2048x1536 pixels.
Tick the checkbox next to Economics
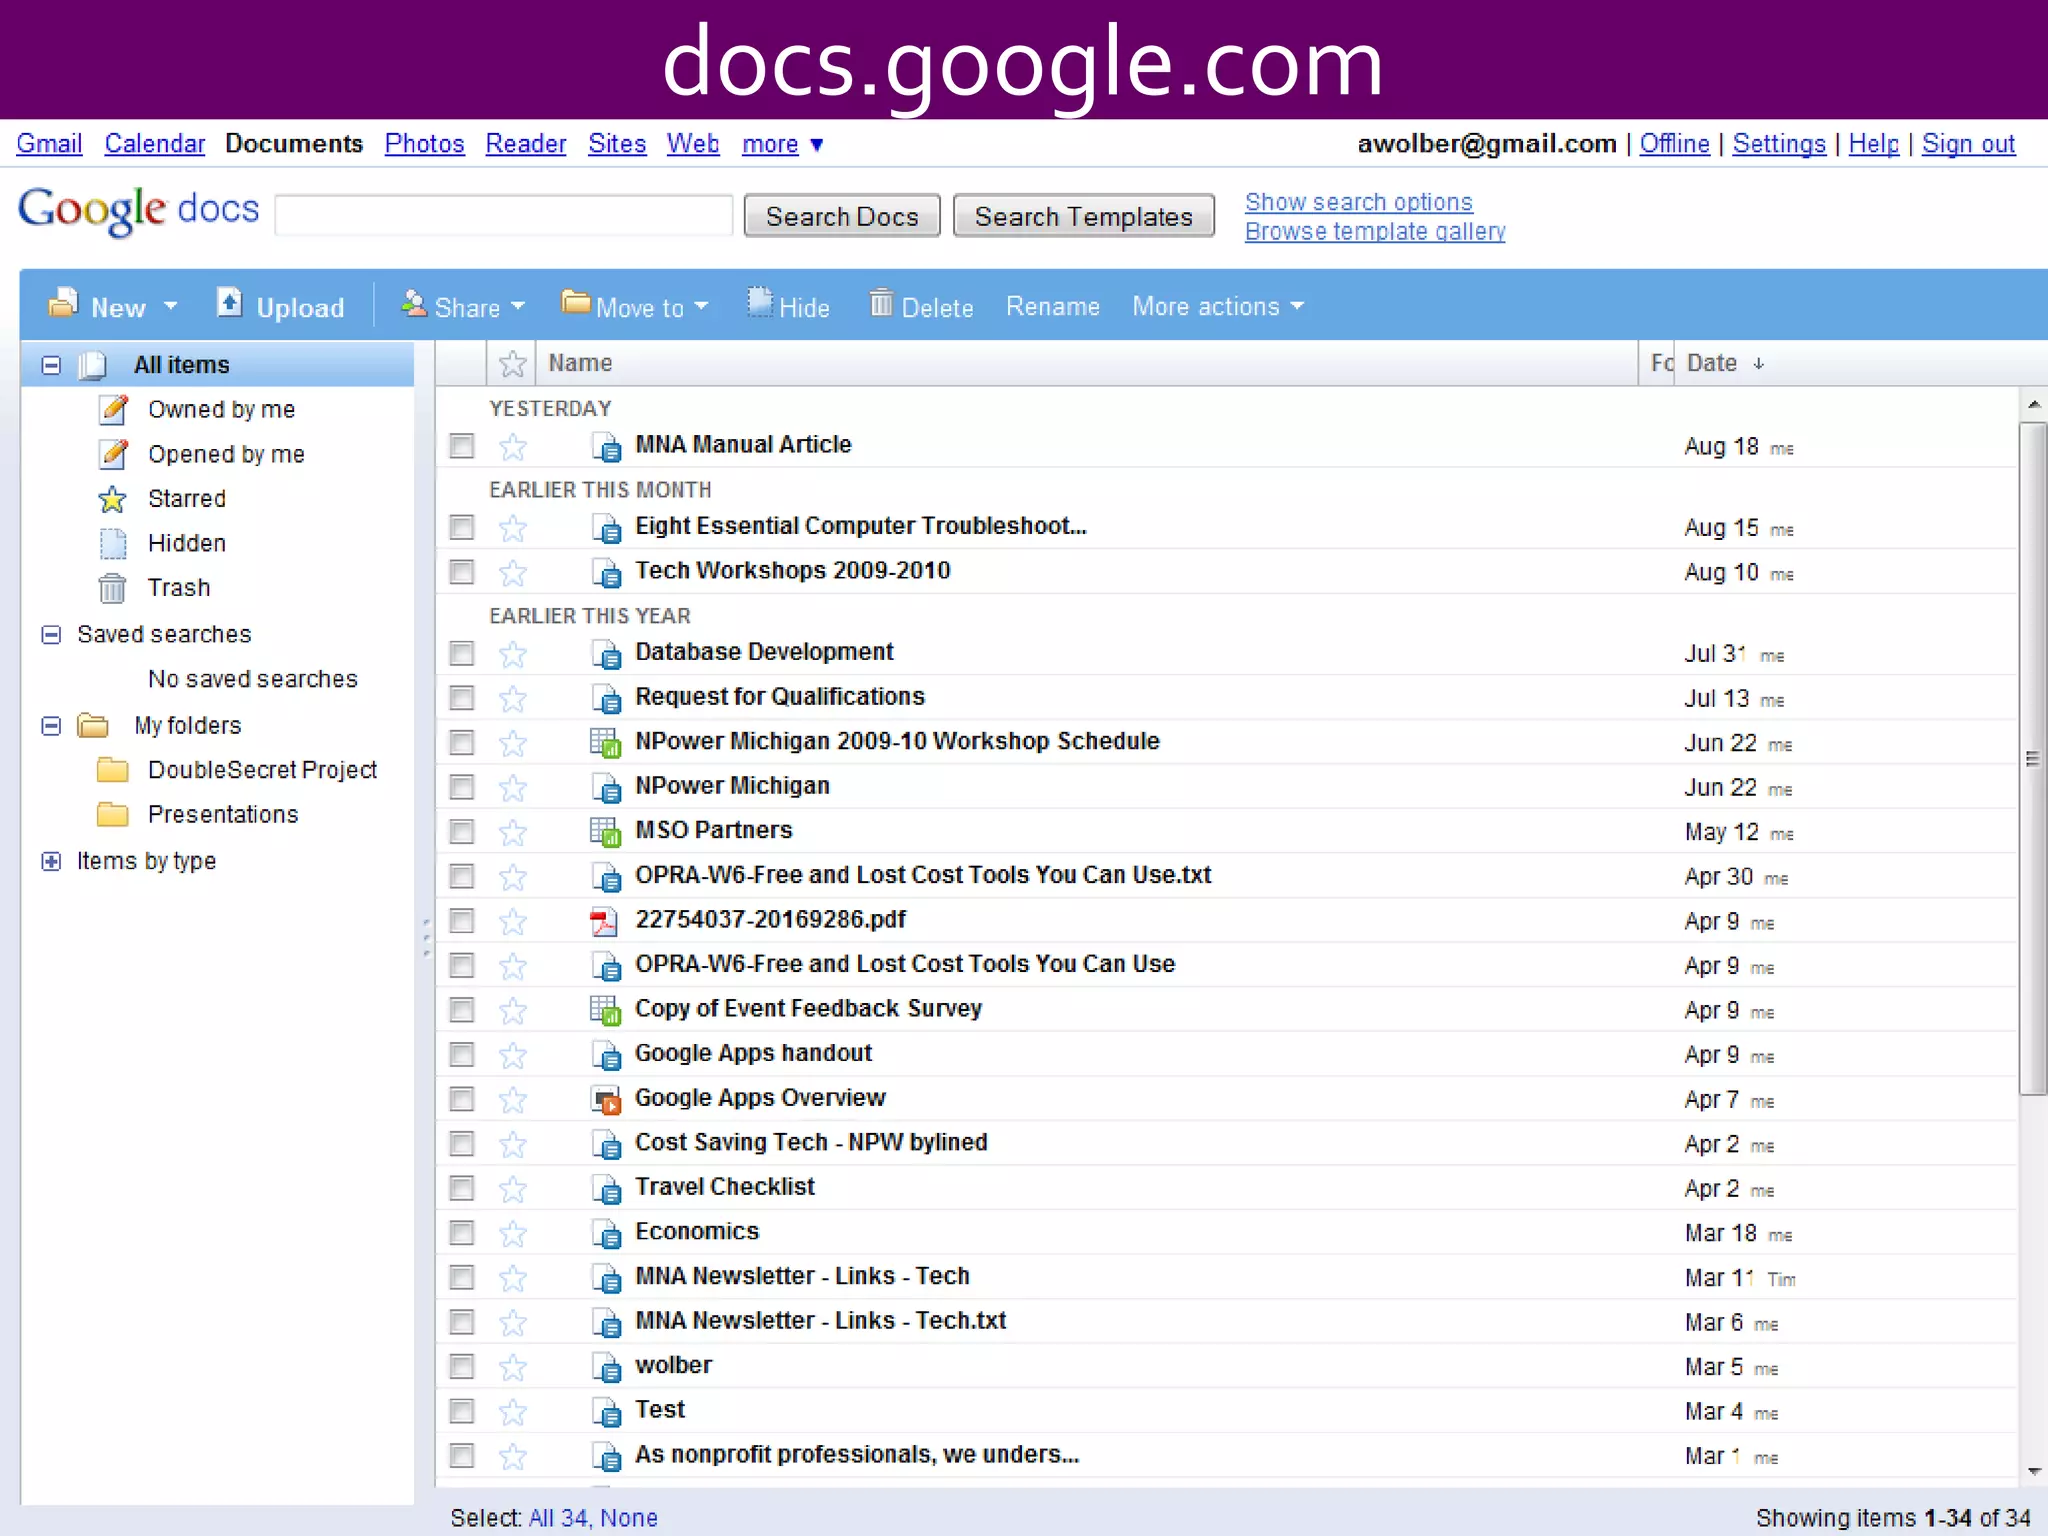[461, 1233]
